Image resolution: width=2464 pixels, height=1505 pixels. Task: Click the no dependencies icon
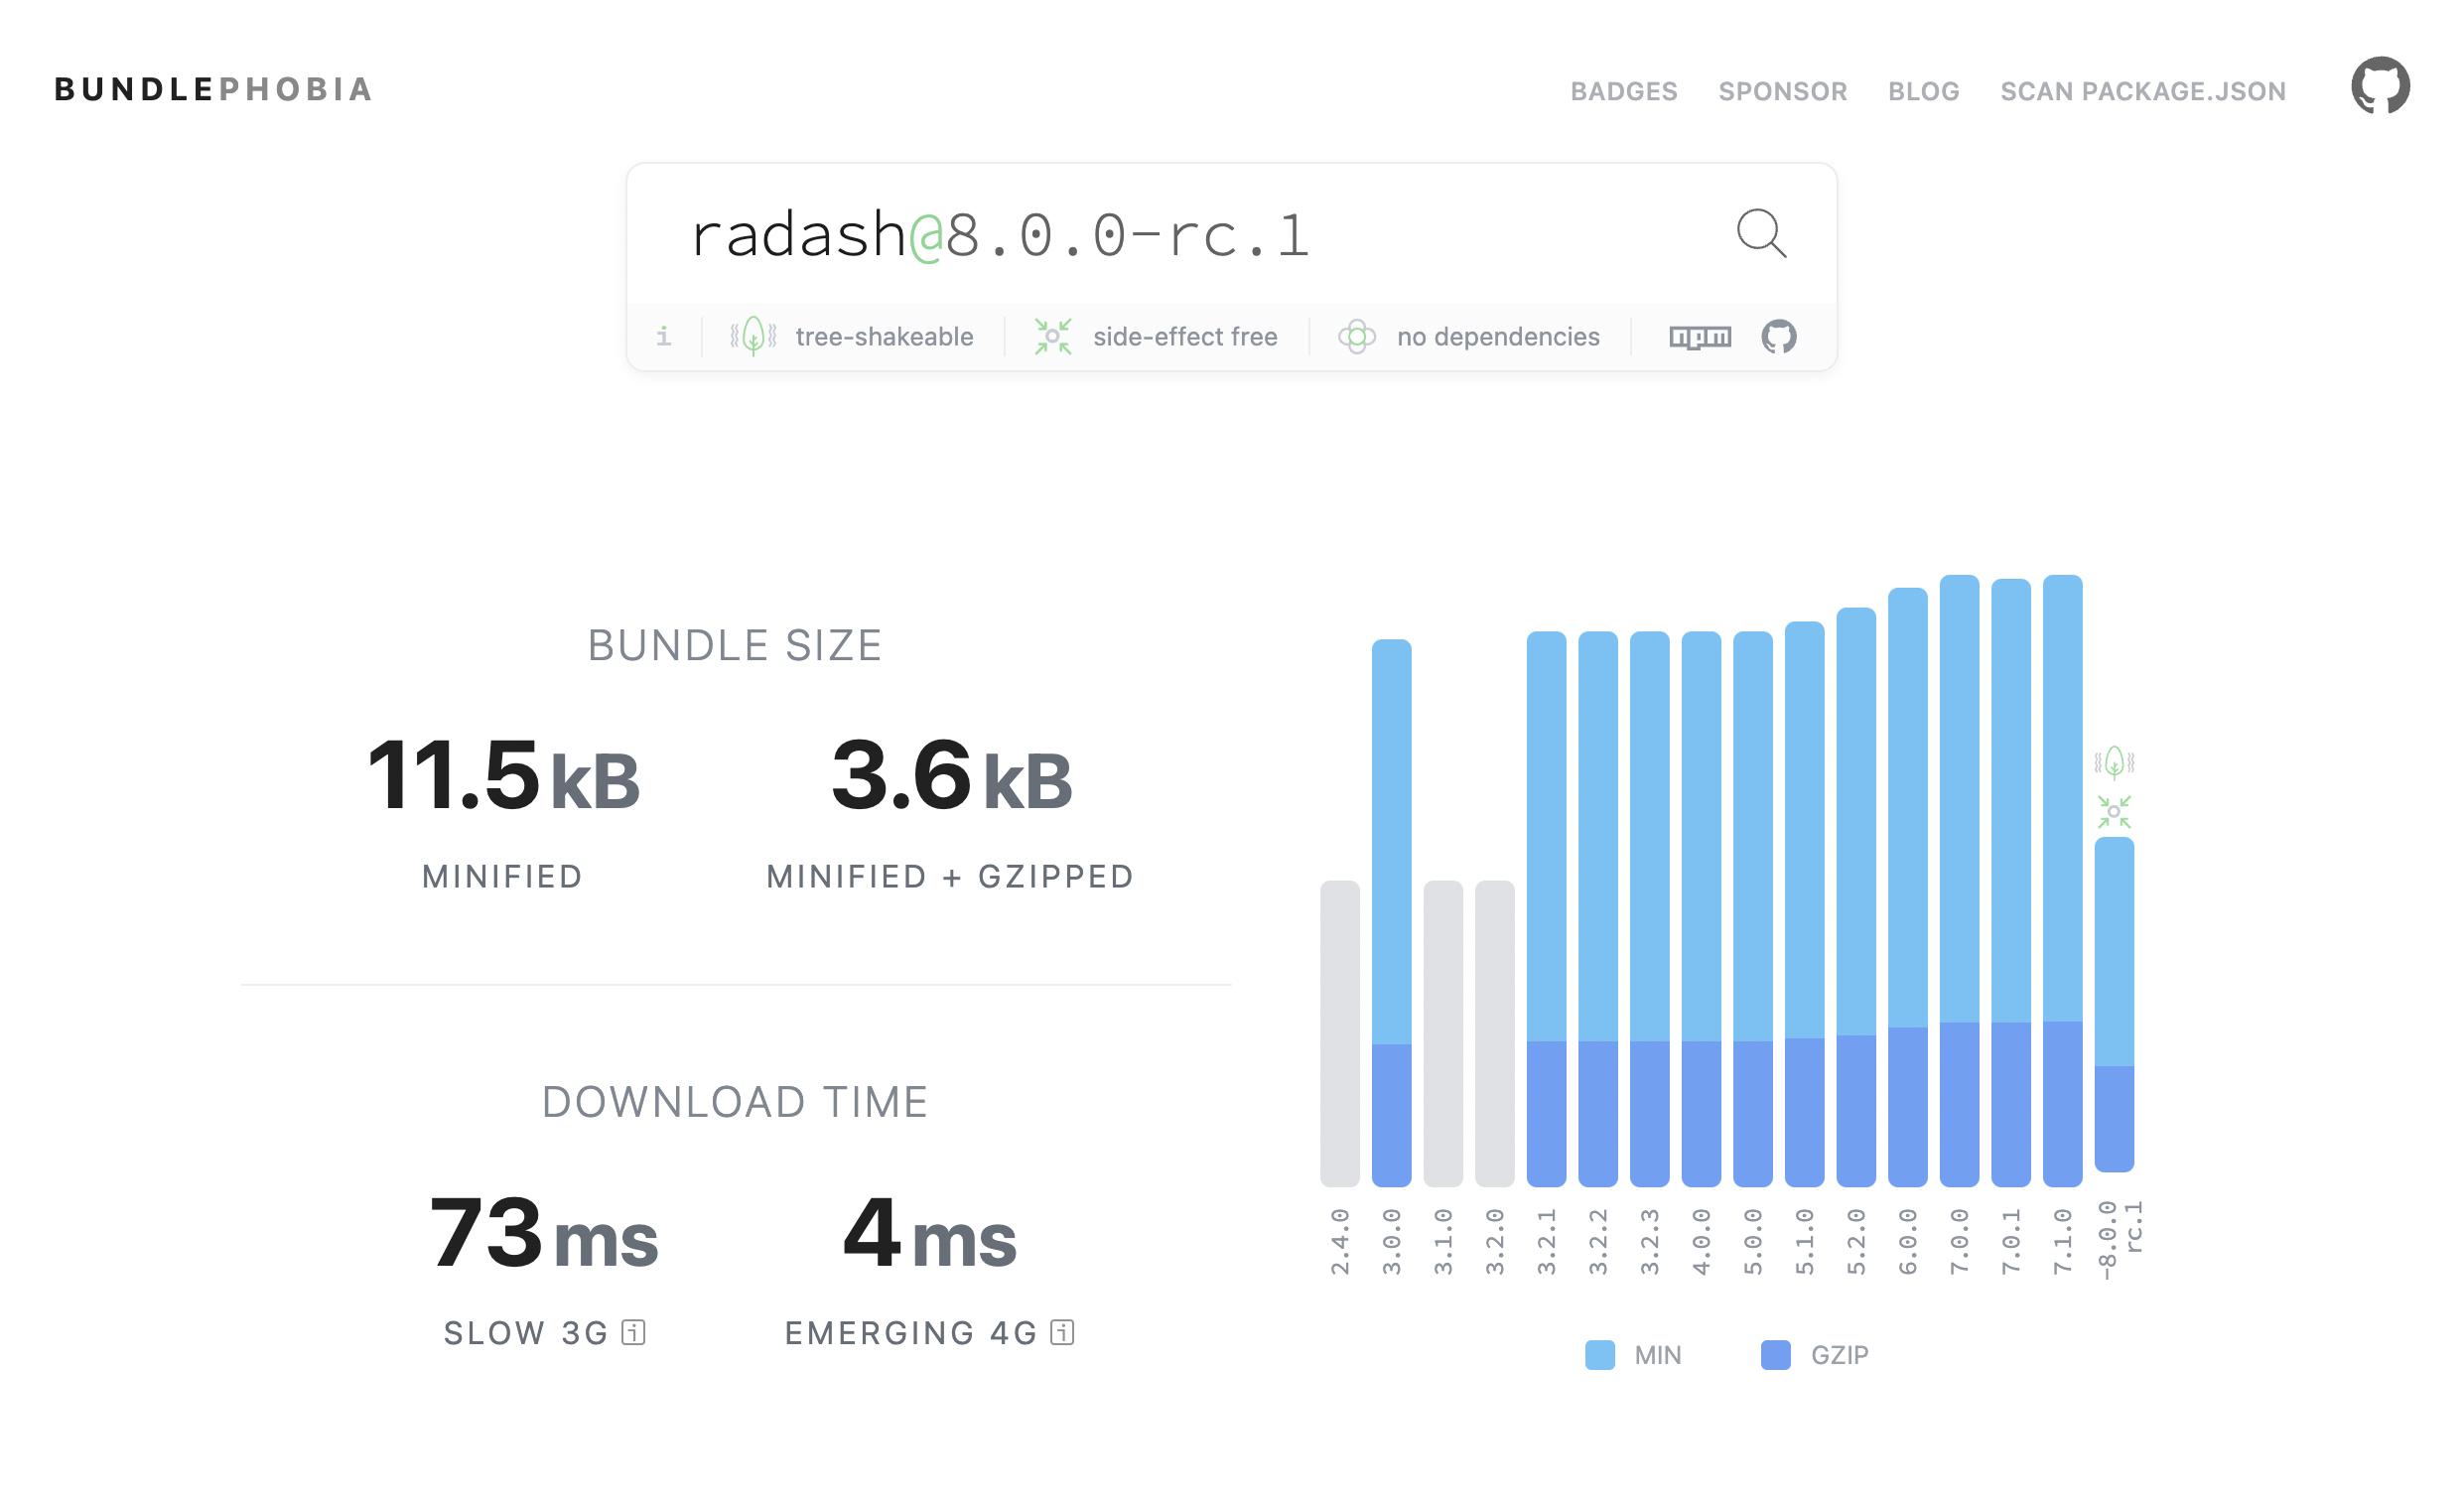[x=1356, y=337]
